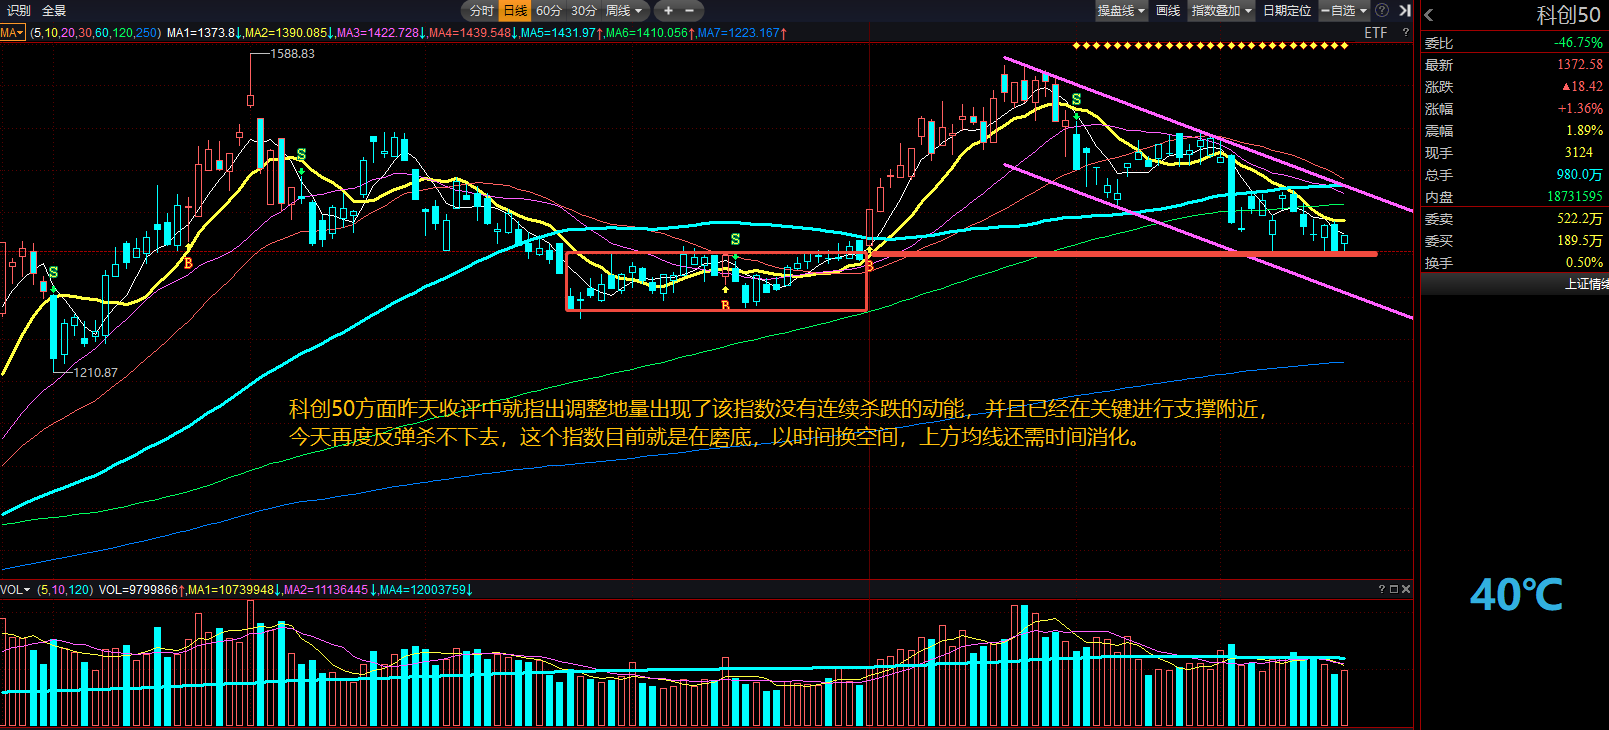Switch to 分时 intraday chart view
1609x730 pixels.
coord(482,11)
